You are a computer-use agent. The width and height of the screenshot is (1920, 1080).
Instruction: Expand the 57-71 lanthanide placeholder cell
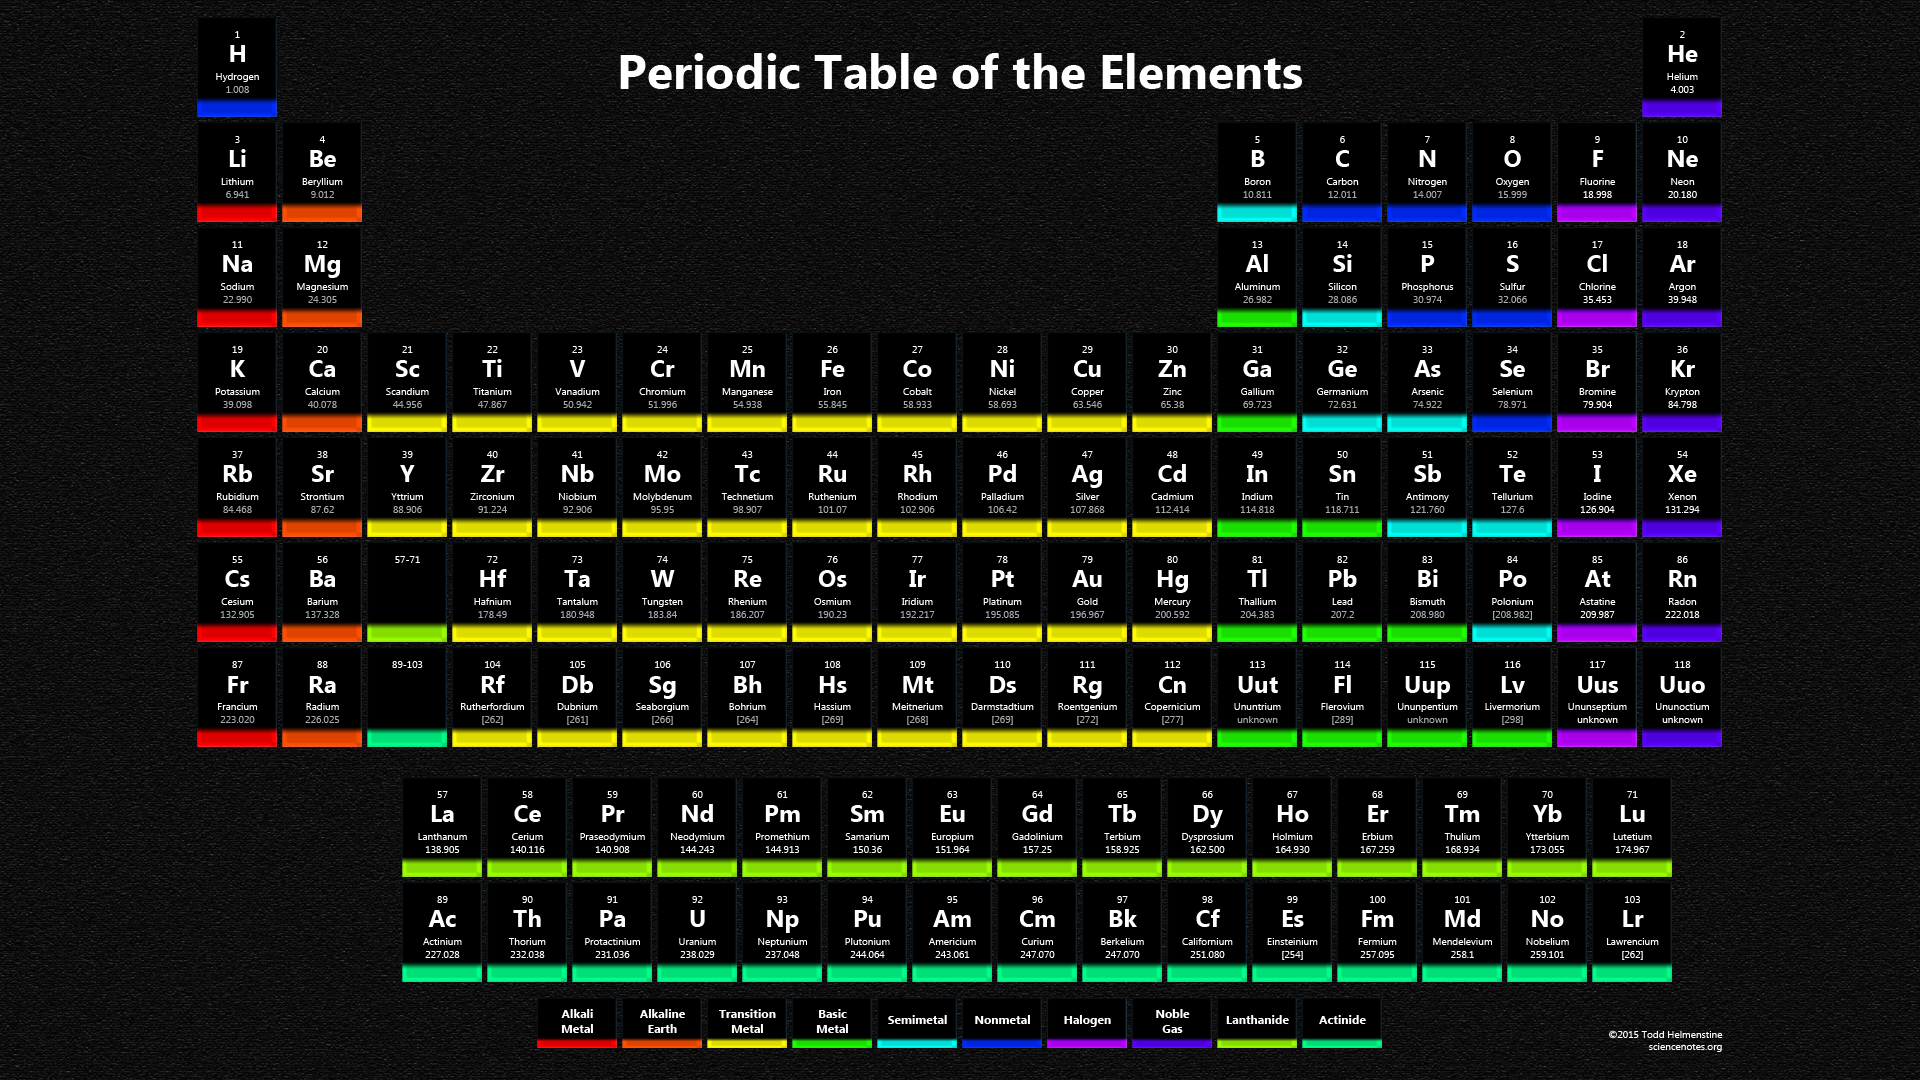(x=407, y=590)
